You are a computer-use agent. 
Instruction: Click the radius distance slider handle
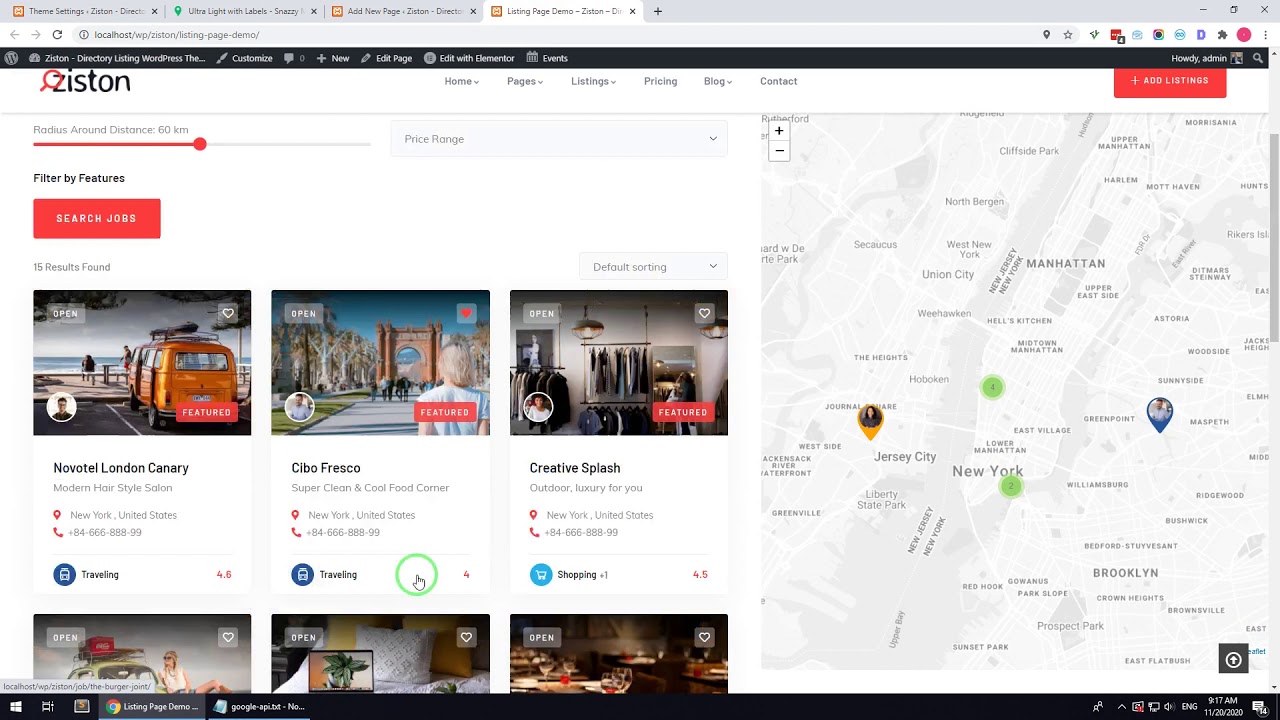pos(200,144)
